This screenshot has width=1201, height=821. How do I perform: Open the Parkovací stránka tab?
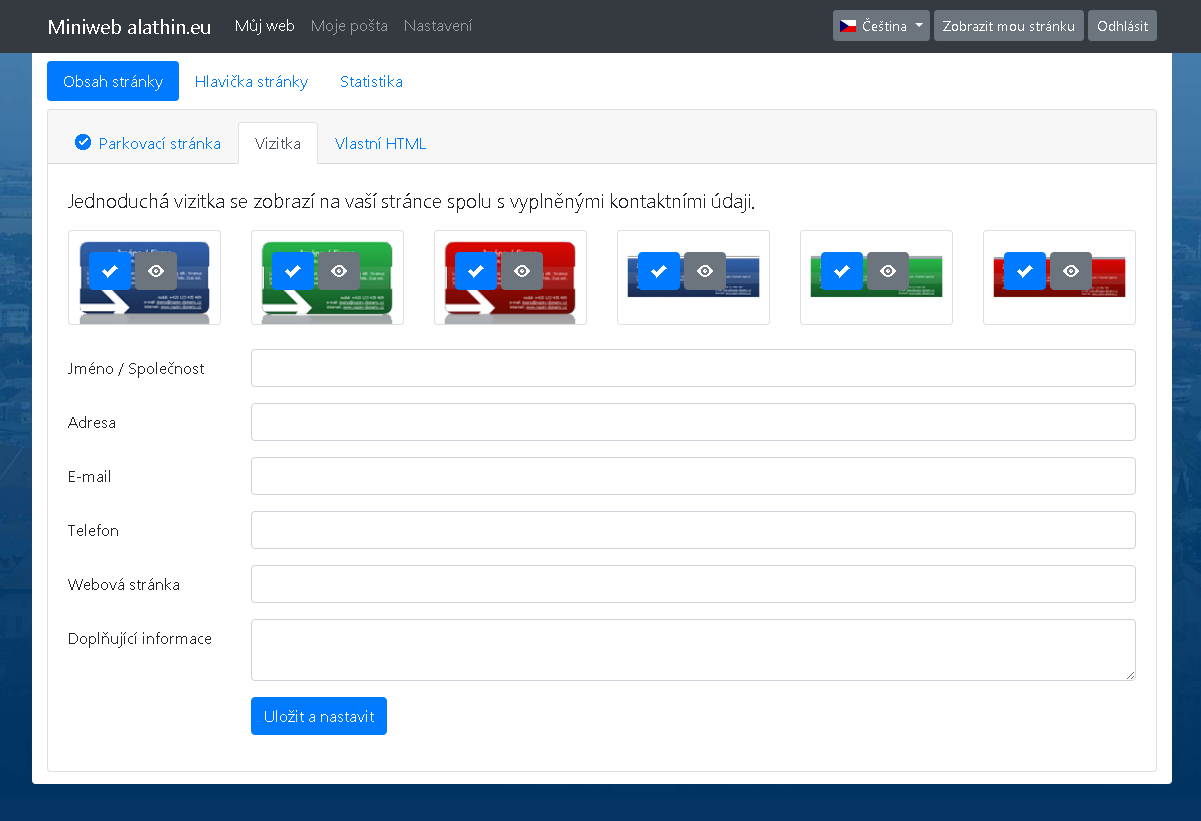(148, 144)
